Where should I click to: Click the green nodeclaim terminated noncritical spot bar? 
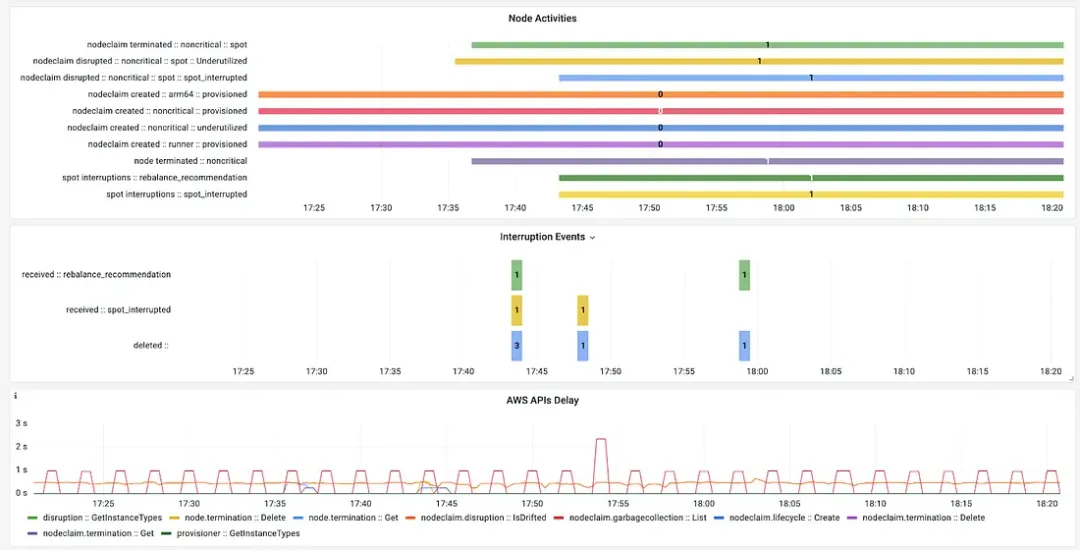(767, 45)
